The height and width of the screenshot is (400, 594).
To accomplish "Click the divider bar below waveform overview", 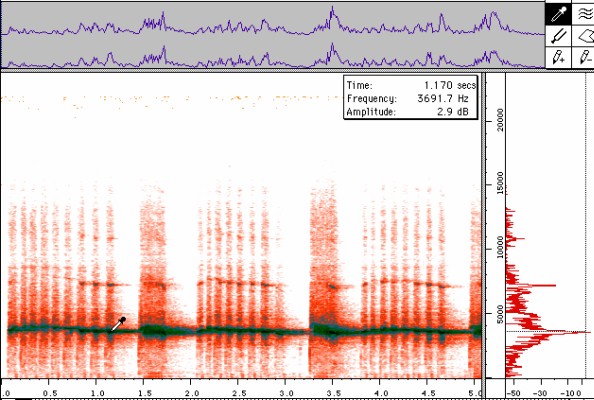I will coord(273,70).
